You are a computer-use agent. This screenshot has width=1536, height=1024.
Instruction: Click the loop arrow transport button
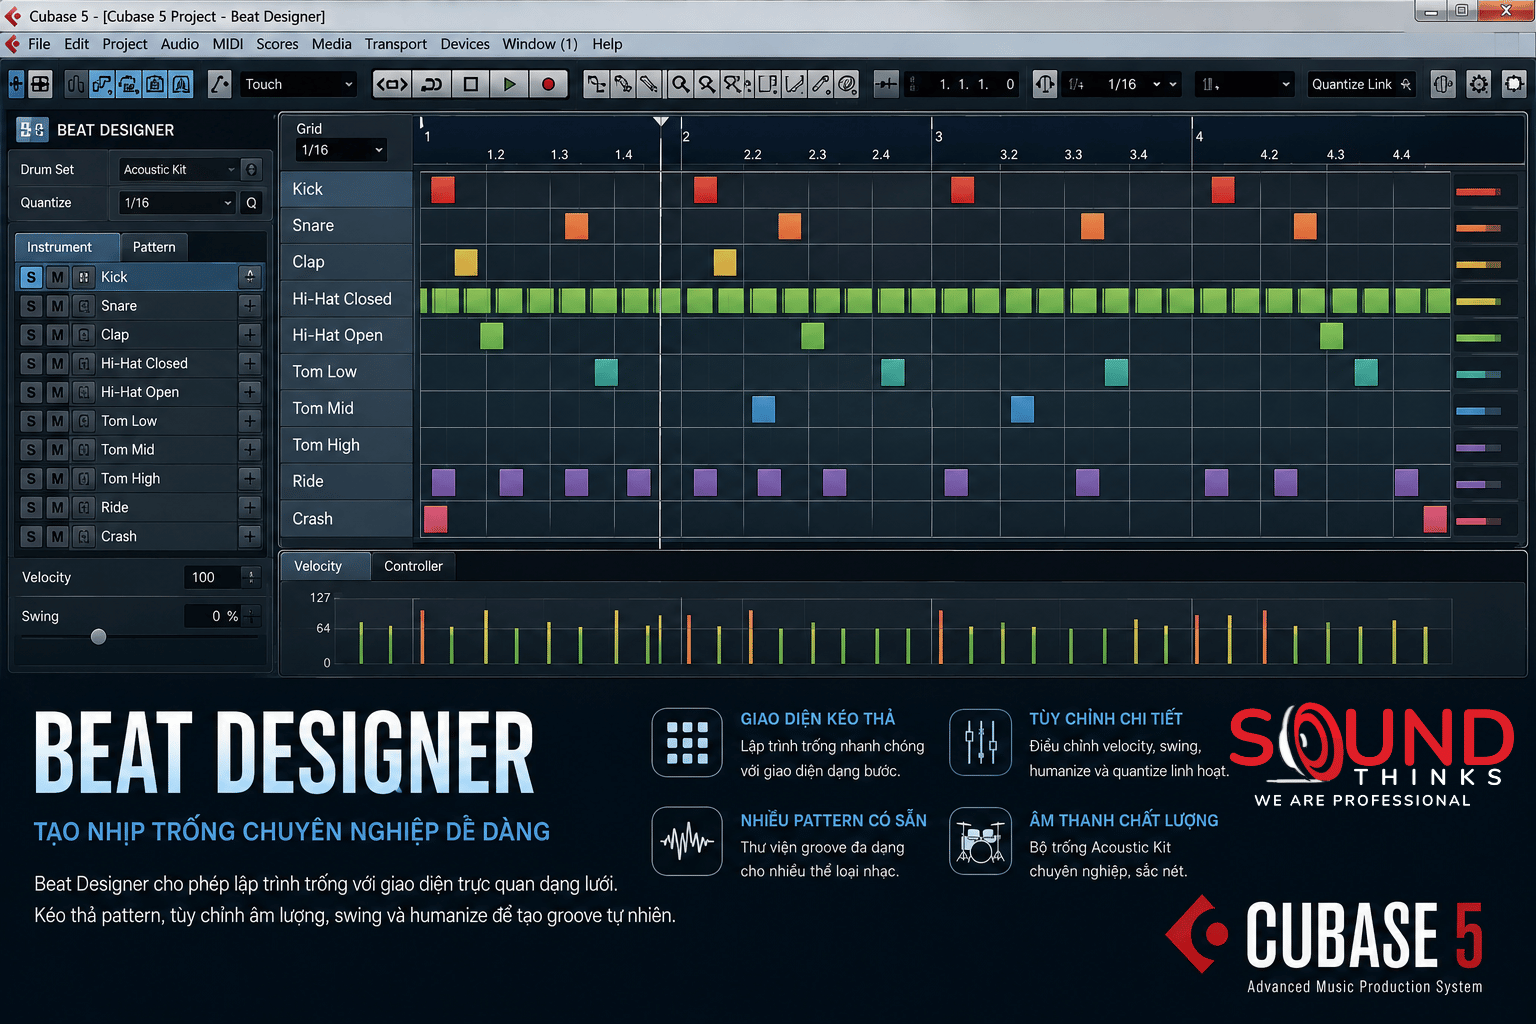coord(432,84)
